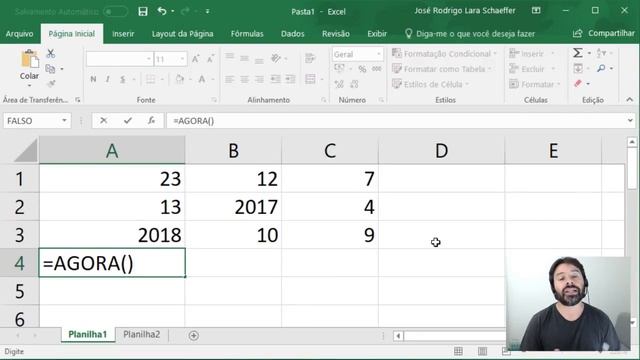Image resolution: width=640 pixels, height=360 pixels.
Task: Toggle bold (N) formatting
Action: (x=93, y=79)
